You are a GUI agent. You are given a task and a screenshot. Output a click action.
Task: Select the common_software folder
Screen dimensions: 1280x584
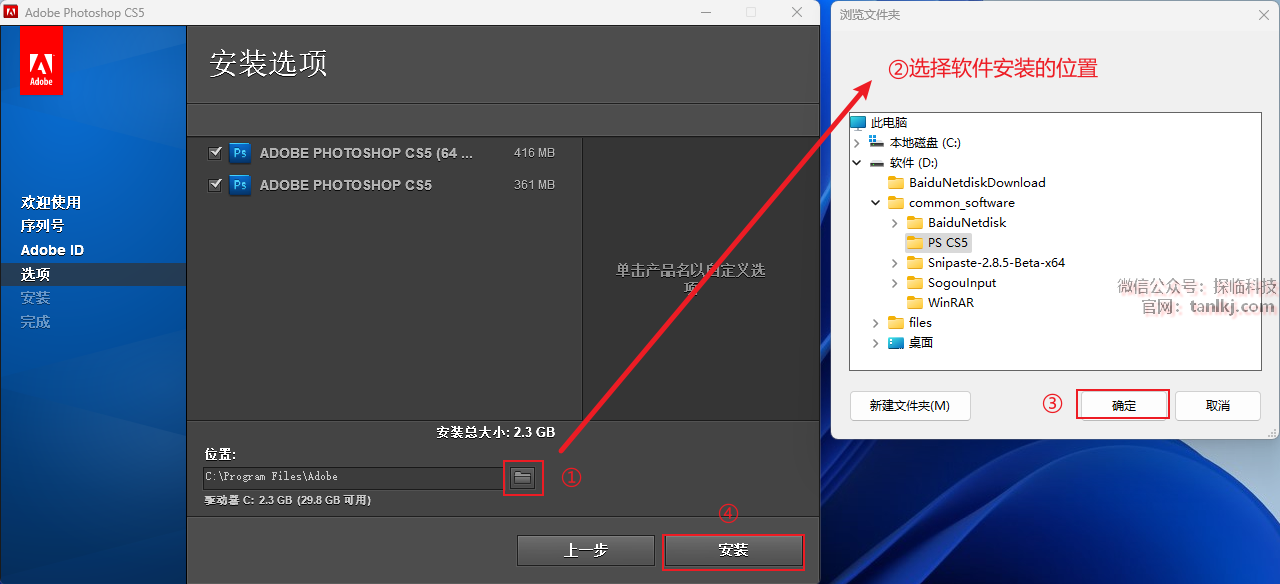pyautogui.click(x=961, y=202)
